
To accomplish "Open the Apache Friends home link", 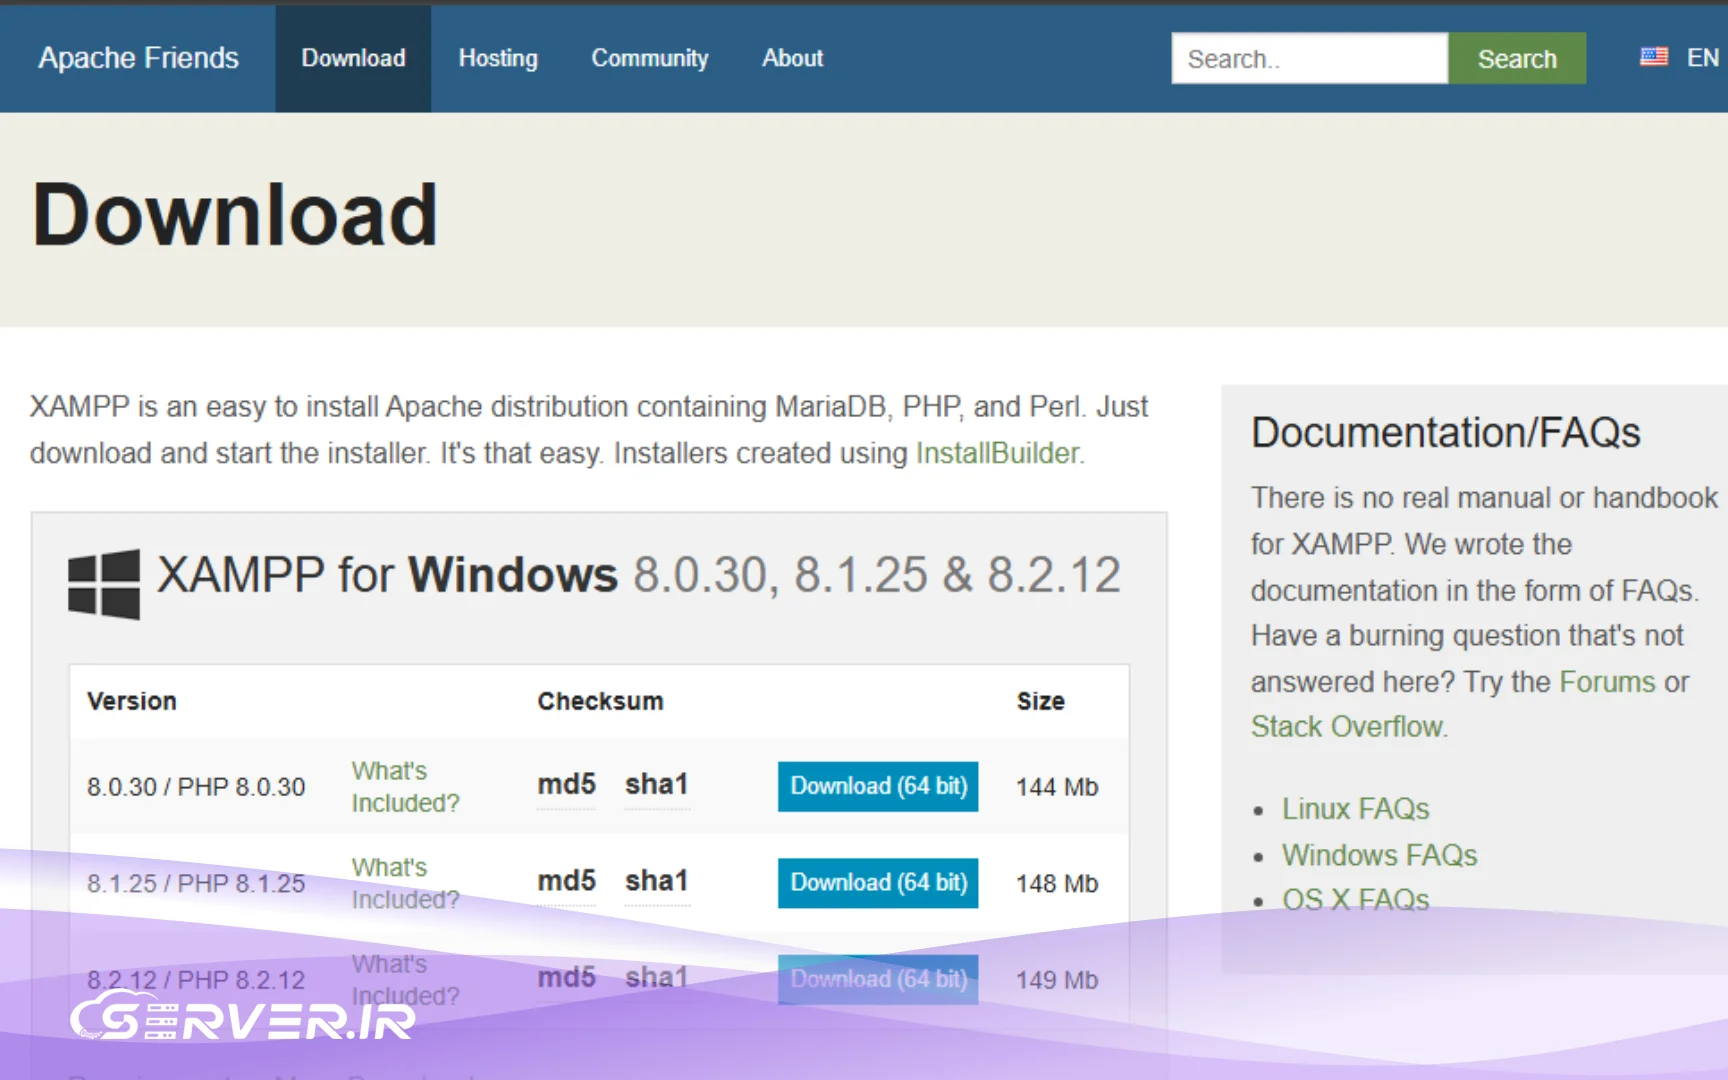I will pos(138,58).
